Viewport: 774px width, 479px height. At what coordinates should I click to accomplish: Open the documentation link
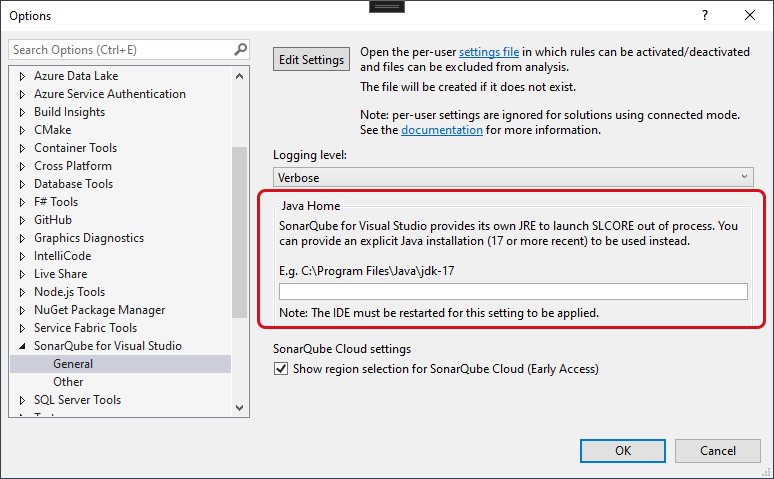coord(442,130)
